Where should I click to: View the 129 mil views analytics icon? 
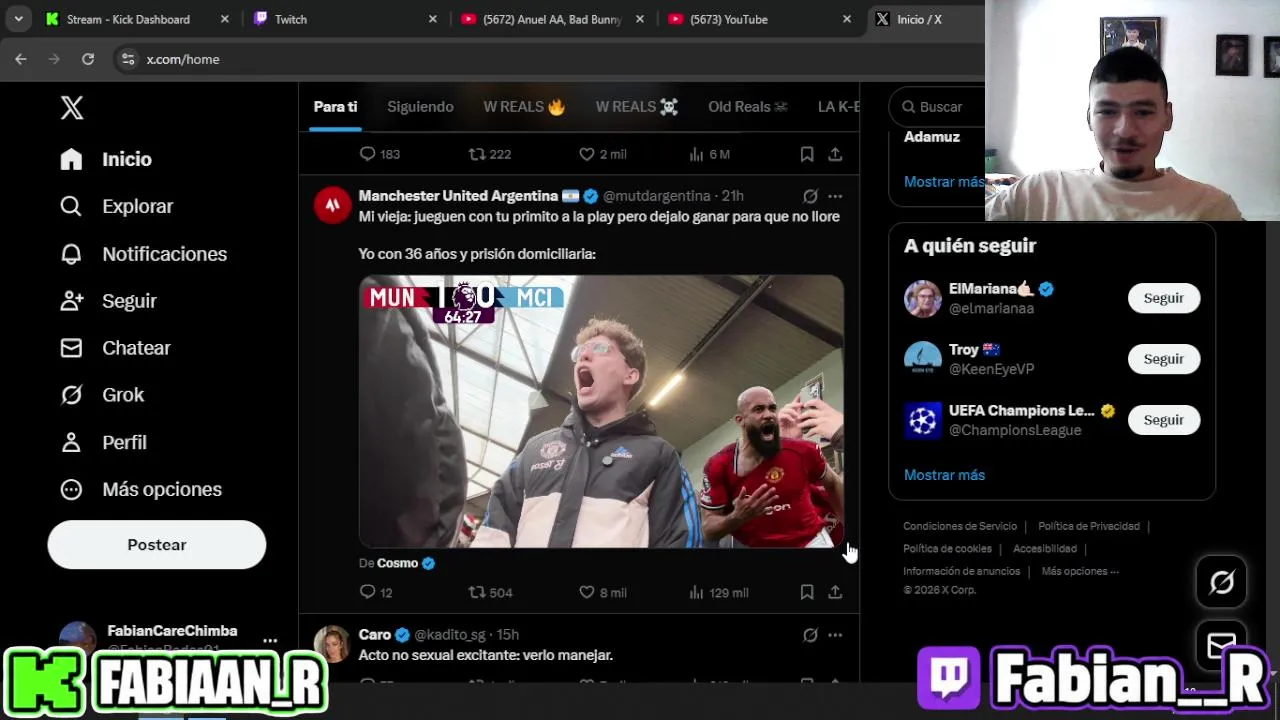click(x=697, y=592)
